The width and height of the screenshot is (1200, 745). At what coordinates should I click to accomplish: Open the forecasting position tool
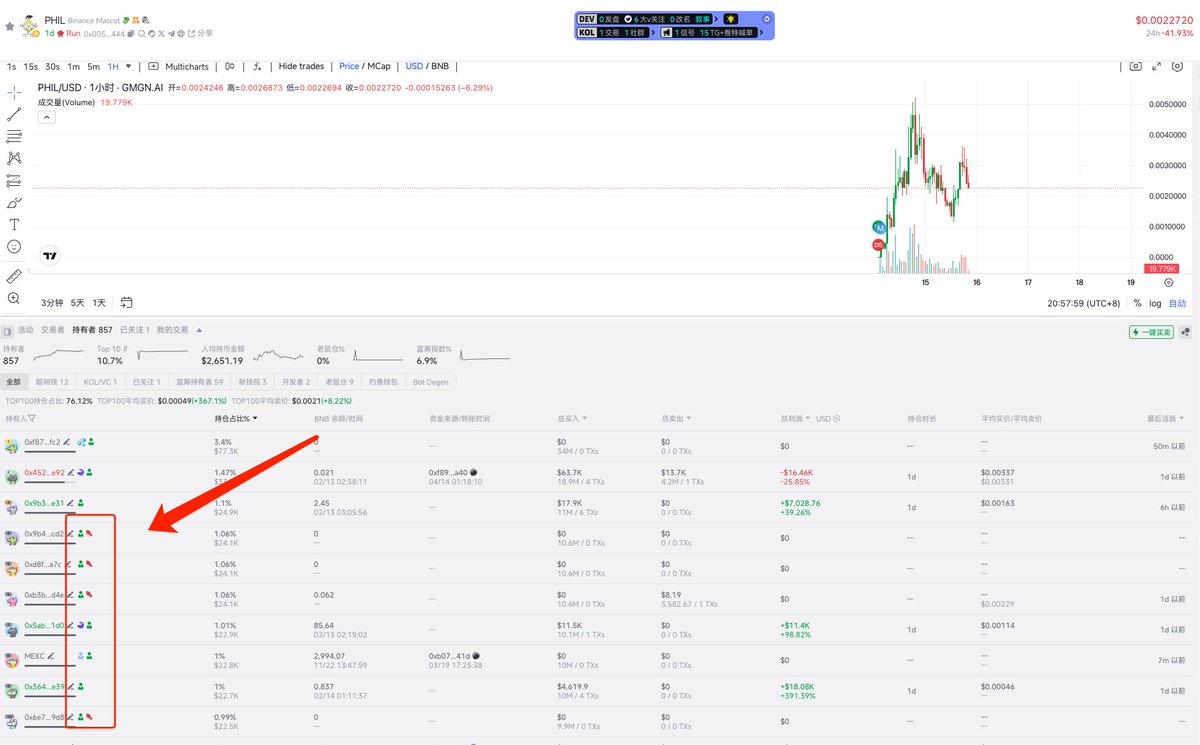tap(14, 180)
